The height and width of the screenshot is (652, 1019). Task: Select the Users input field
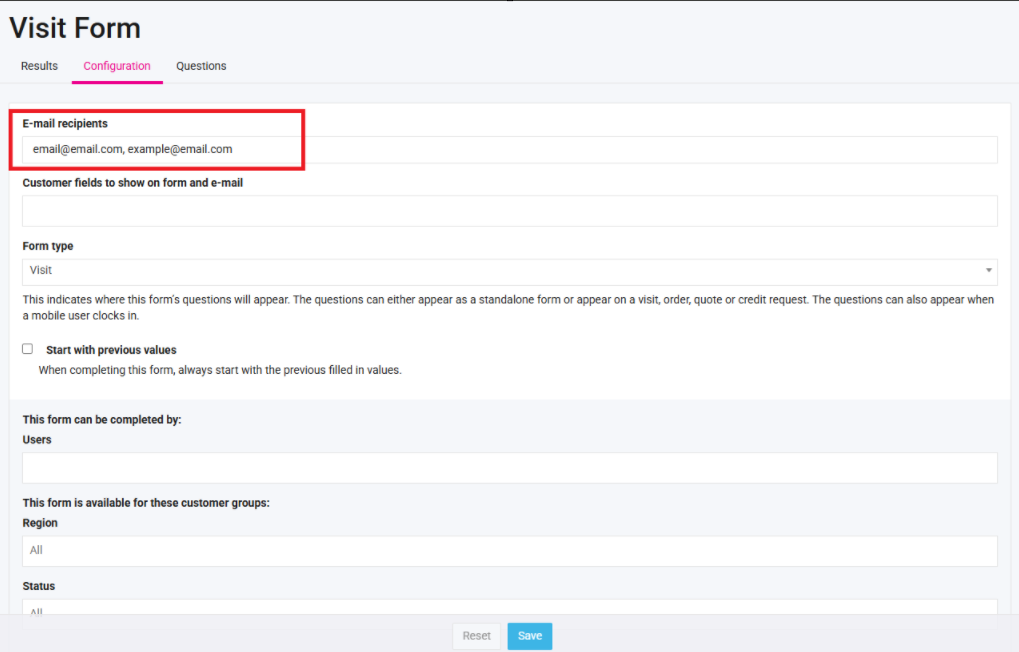point(509,468)
